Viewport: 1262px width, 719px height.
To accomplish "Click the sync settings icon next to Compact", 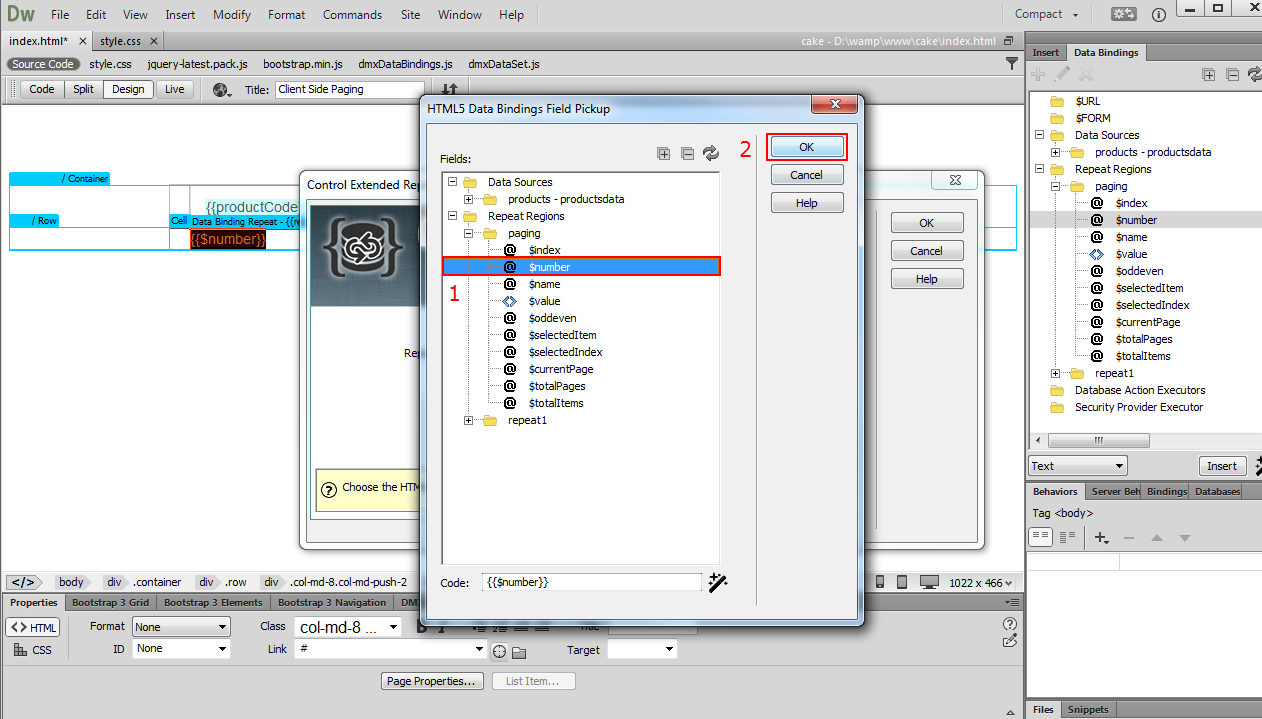I will click(1124, 14).
